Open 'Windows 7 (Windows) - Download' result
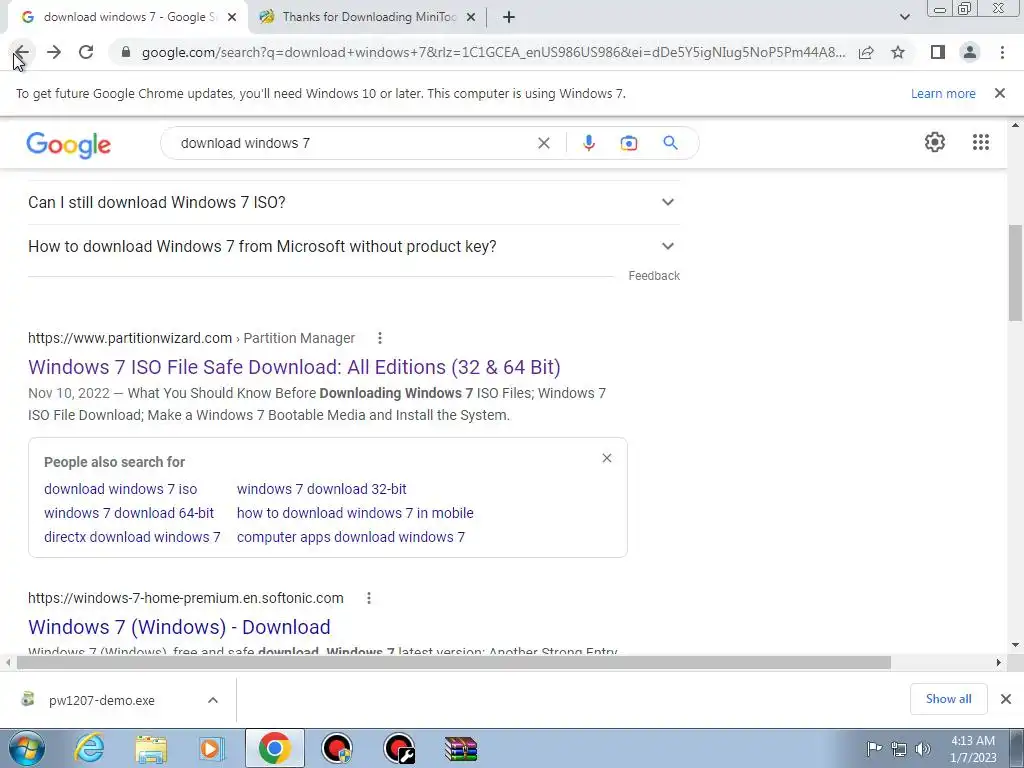1024x768 pixels. click(179, 627)
